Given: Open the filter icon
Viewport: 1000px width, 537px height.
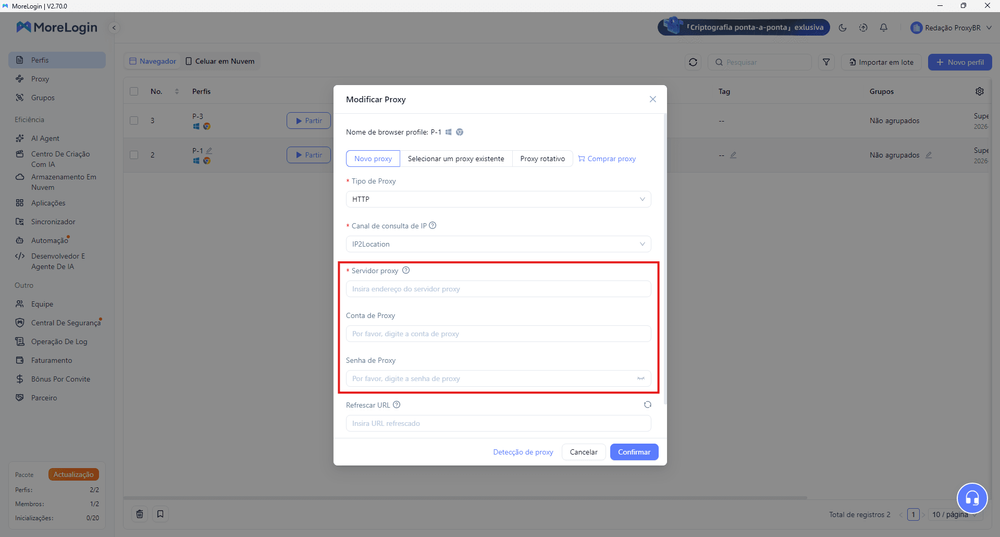Looking at the screenshot, I should point(826,62).
